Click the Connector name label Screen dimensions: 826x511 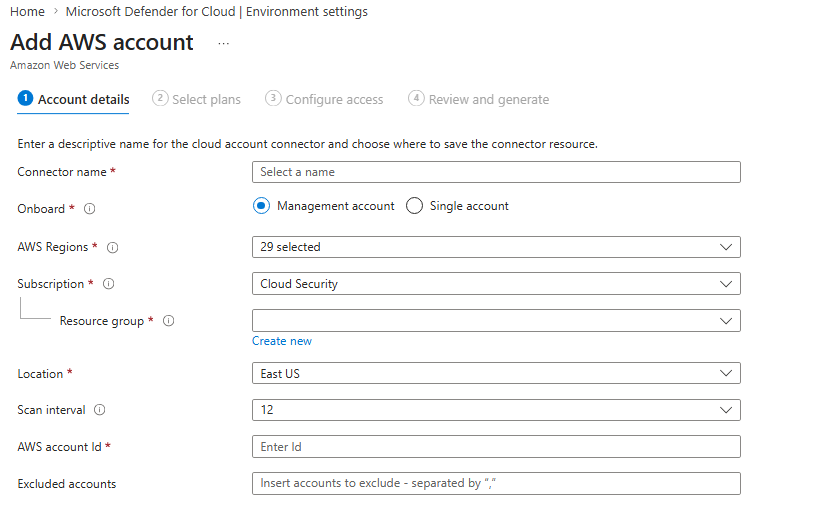[62, 172]
